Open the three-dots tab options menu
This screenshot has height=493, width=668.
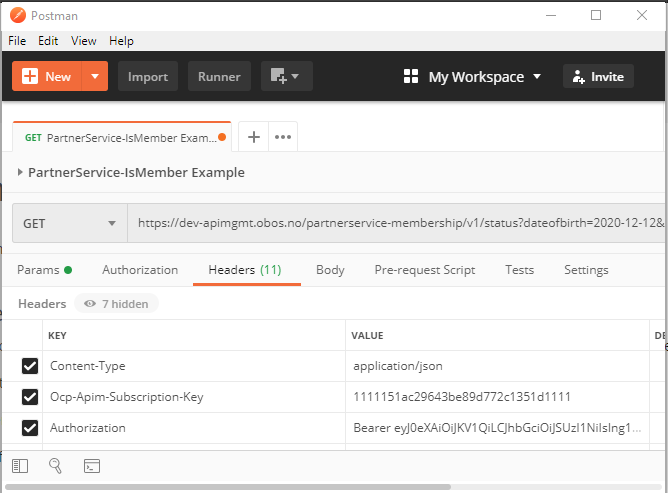click(283, 137)
